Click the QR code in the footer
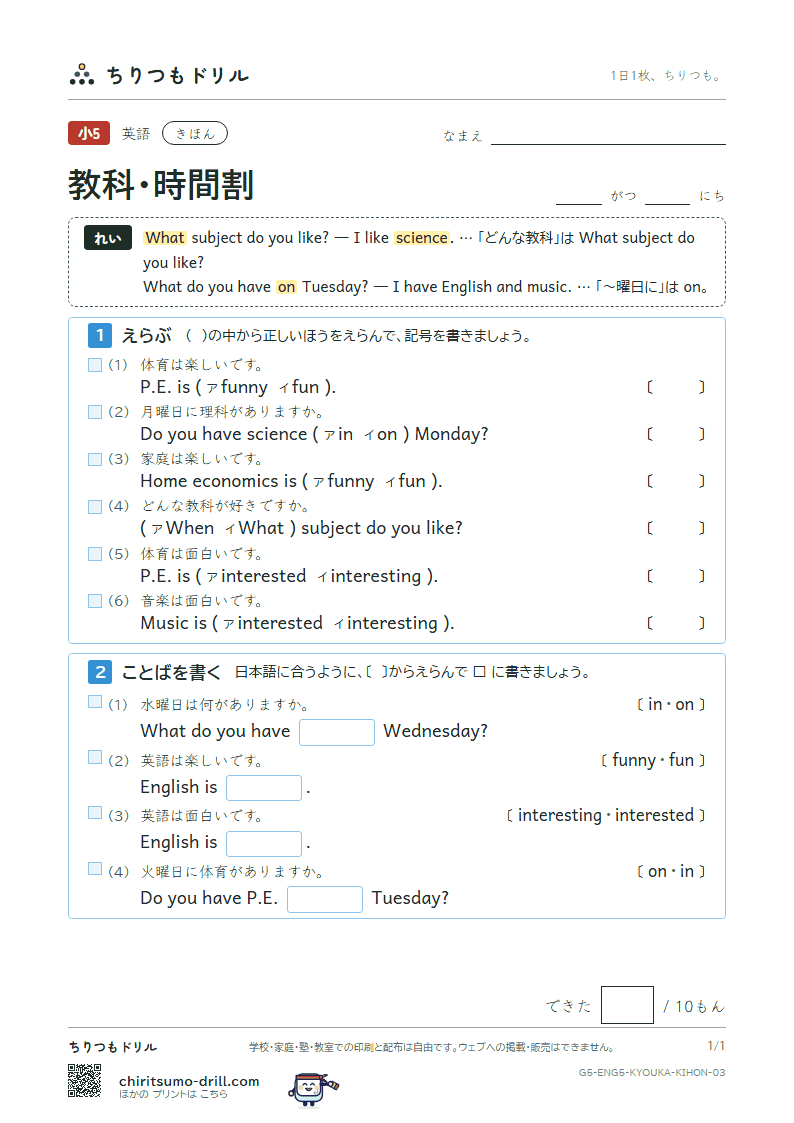Viewport: 794px width, 1123px height. tap(84, 1080)
